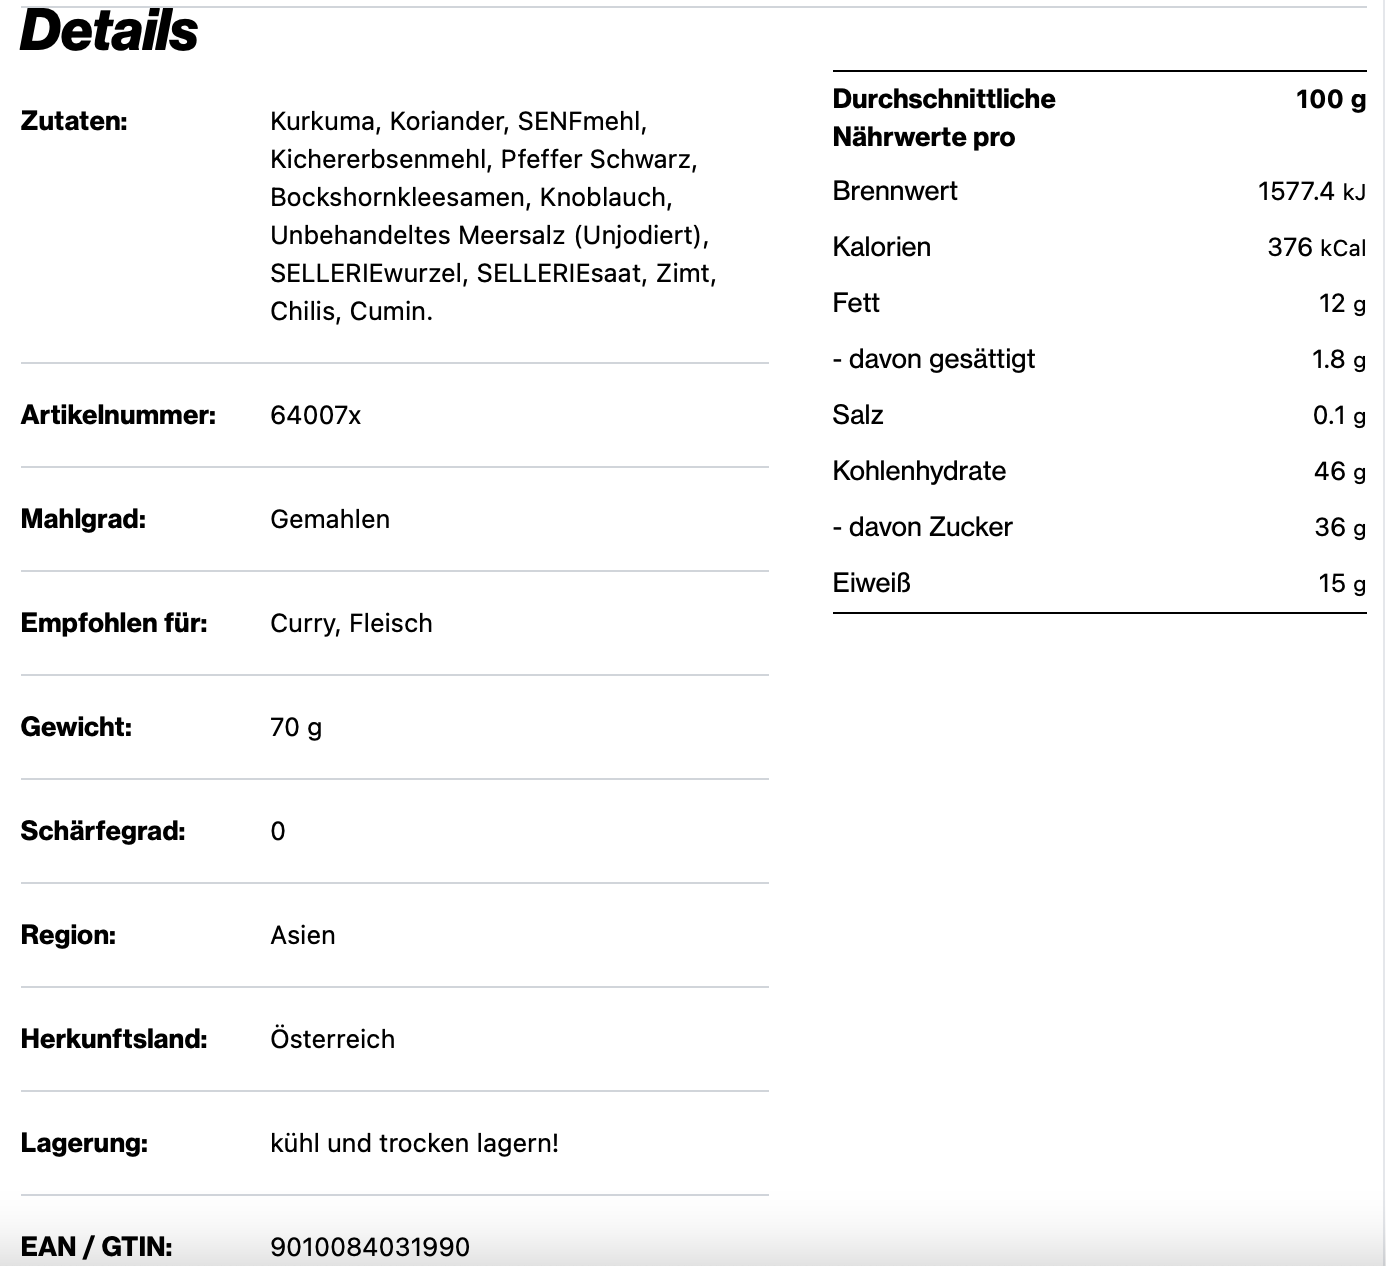
Task: Click the Zutaten label
Action: coord(74,121)
